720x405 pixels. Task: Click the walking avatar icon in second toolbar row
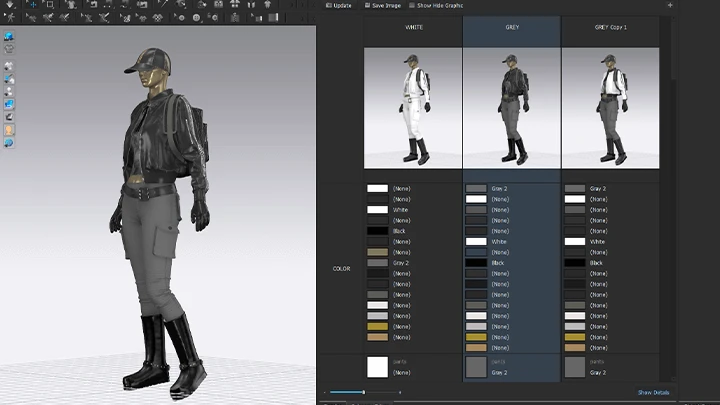[10, 17]
